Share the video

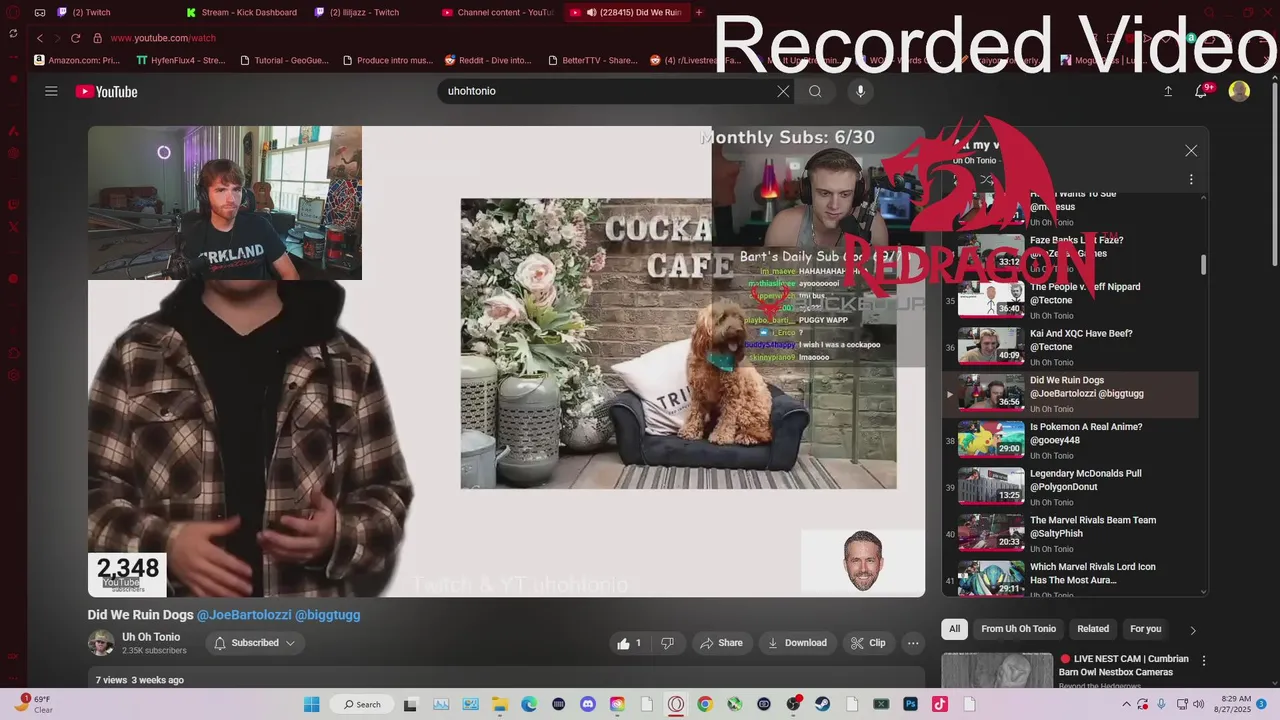coord(721,643)
